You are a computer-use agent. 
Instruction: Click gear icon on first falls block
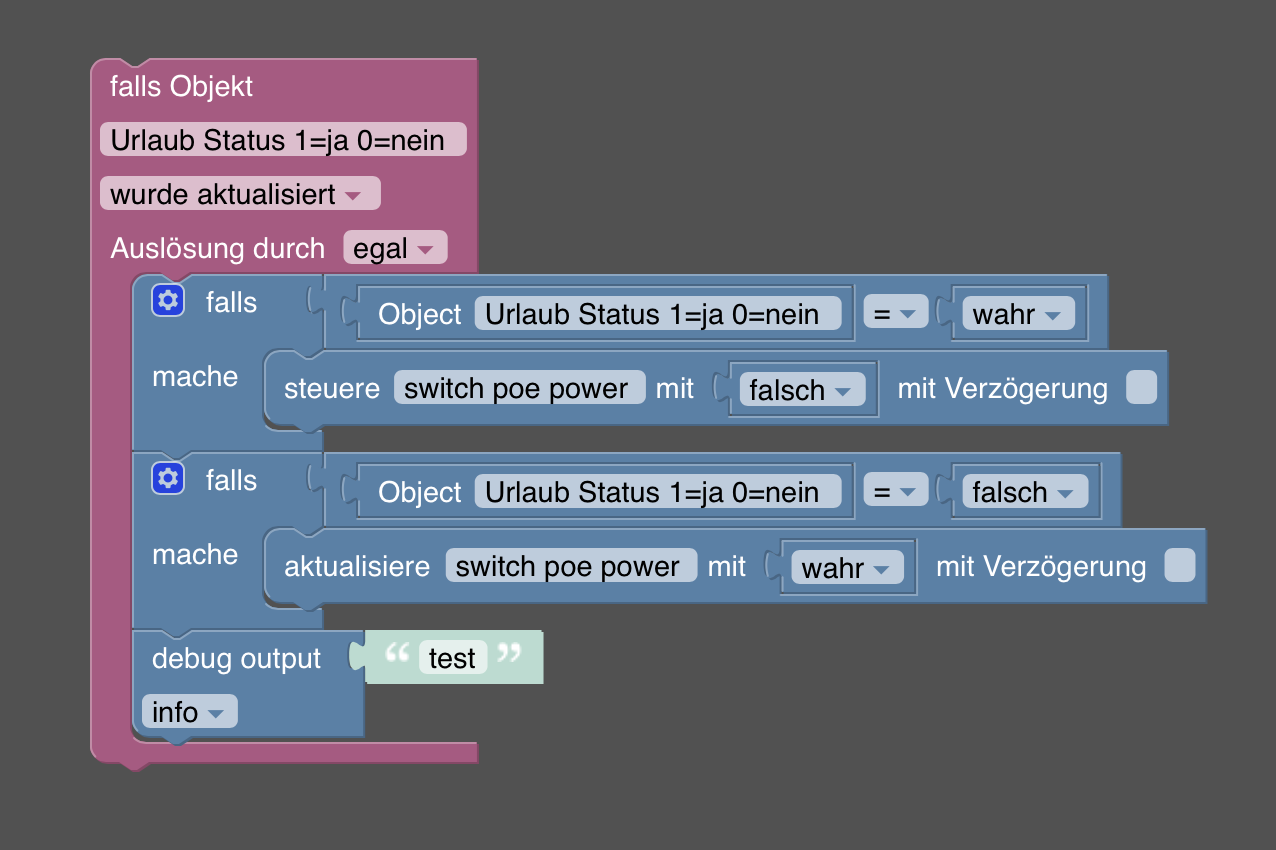tap(167, 300)
